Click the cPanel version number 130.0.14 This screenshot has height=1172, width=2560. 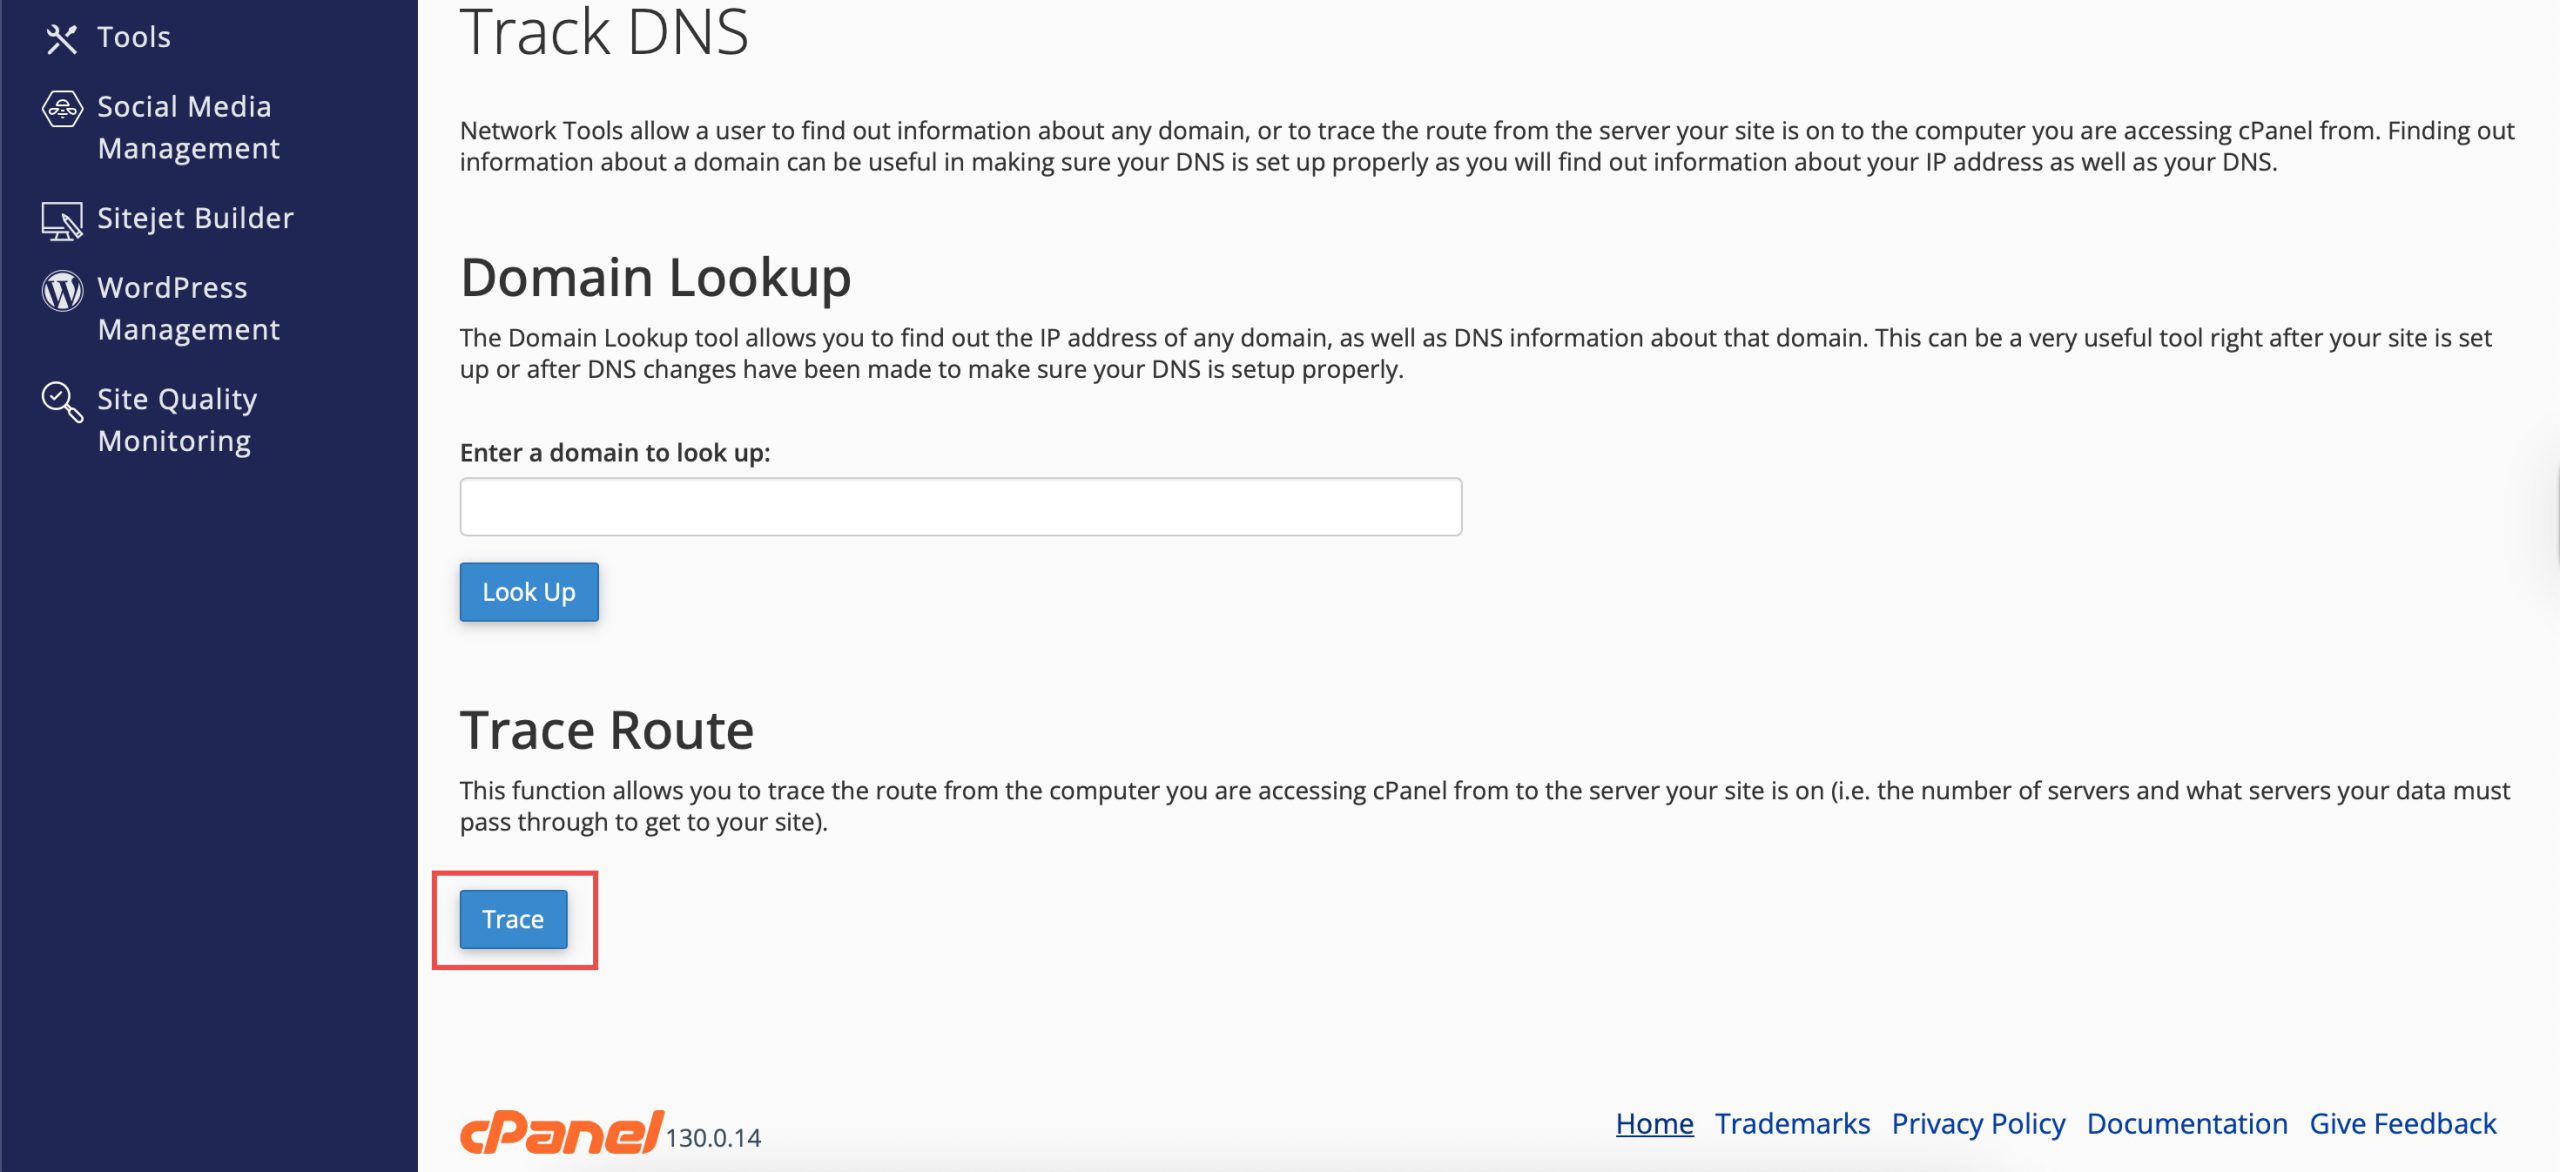tap(713, 1138)
